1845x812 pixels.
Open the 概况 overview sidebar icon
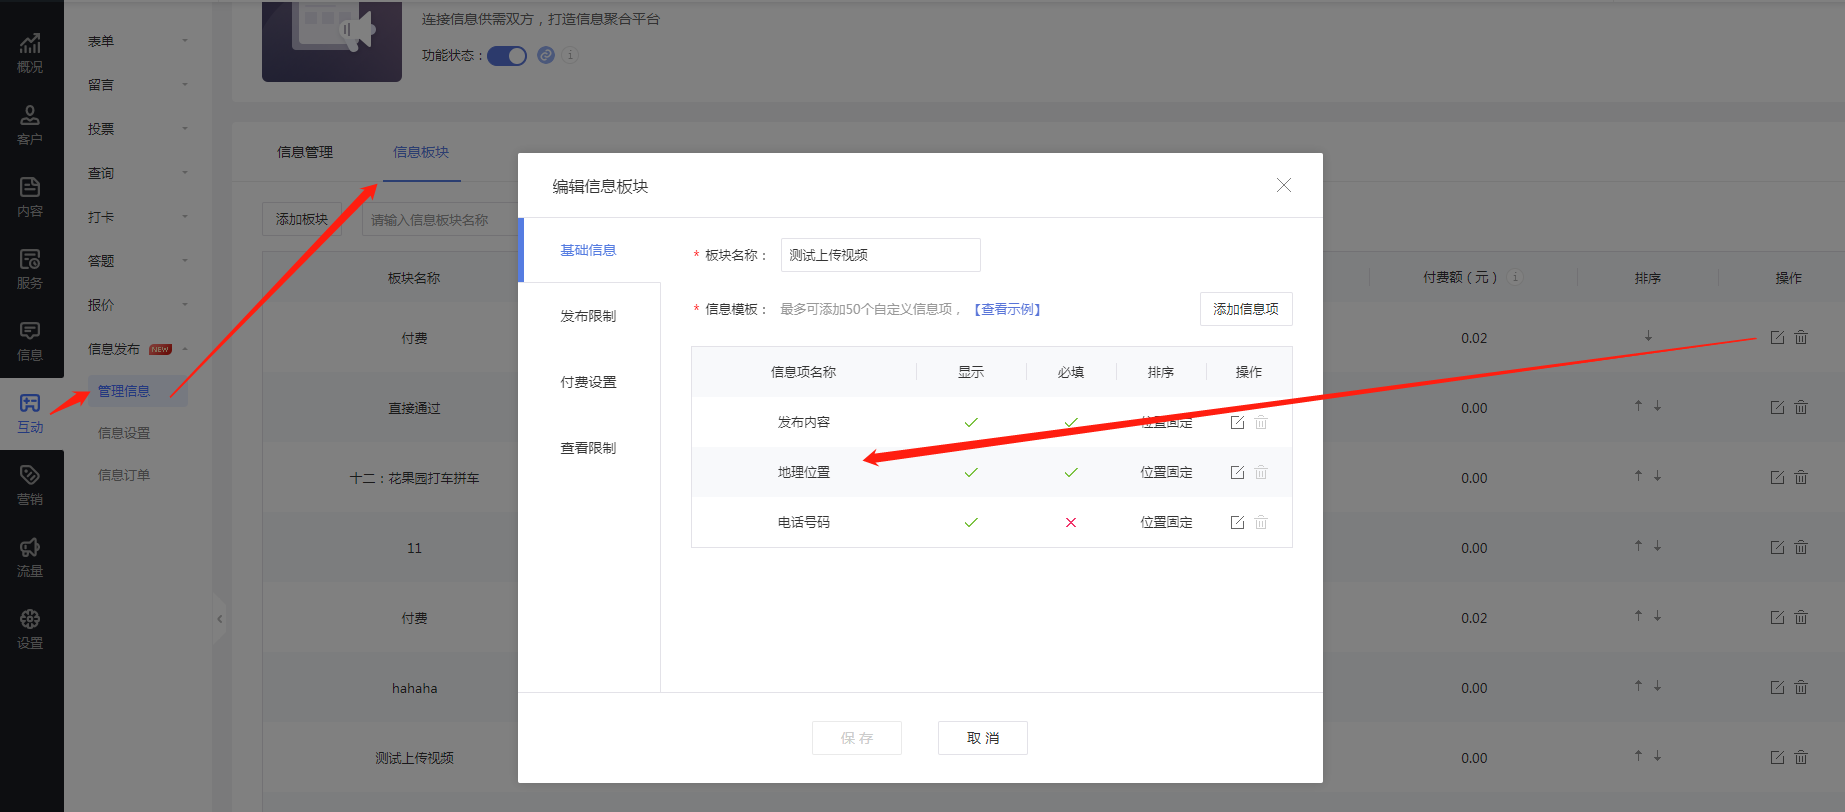30,54
